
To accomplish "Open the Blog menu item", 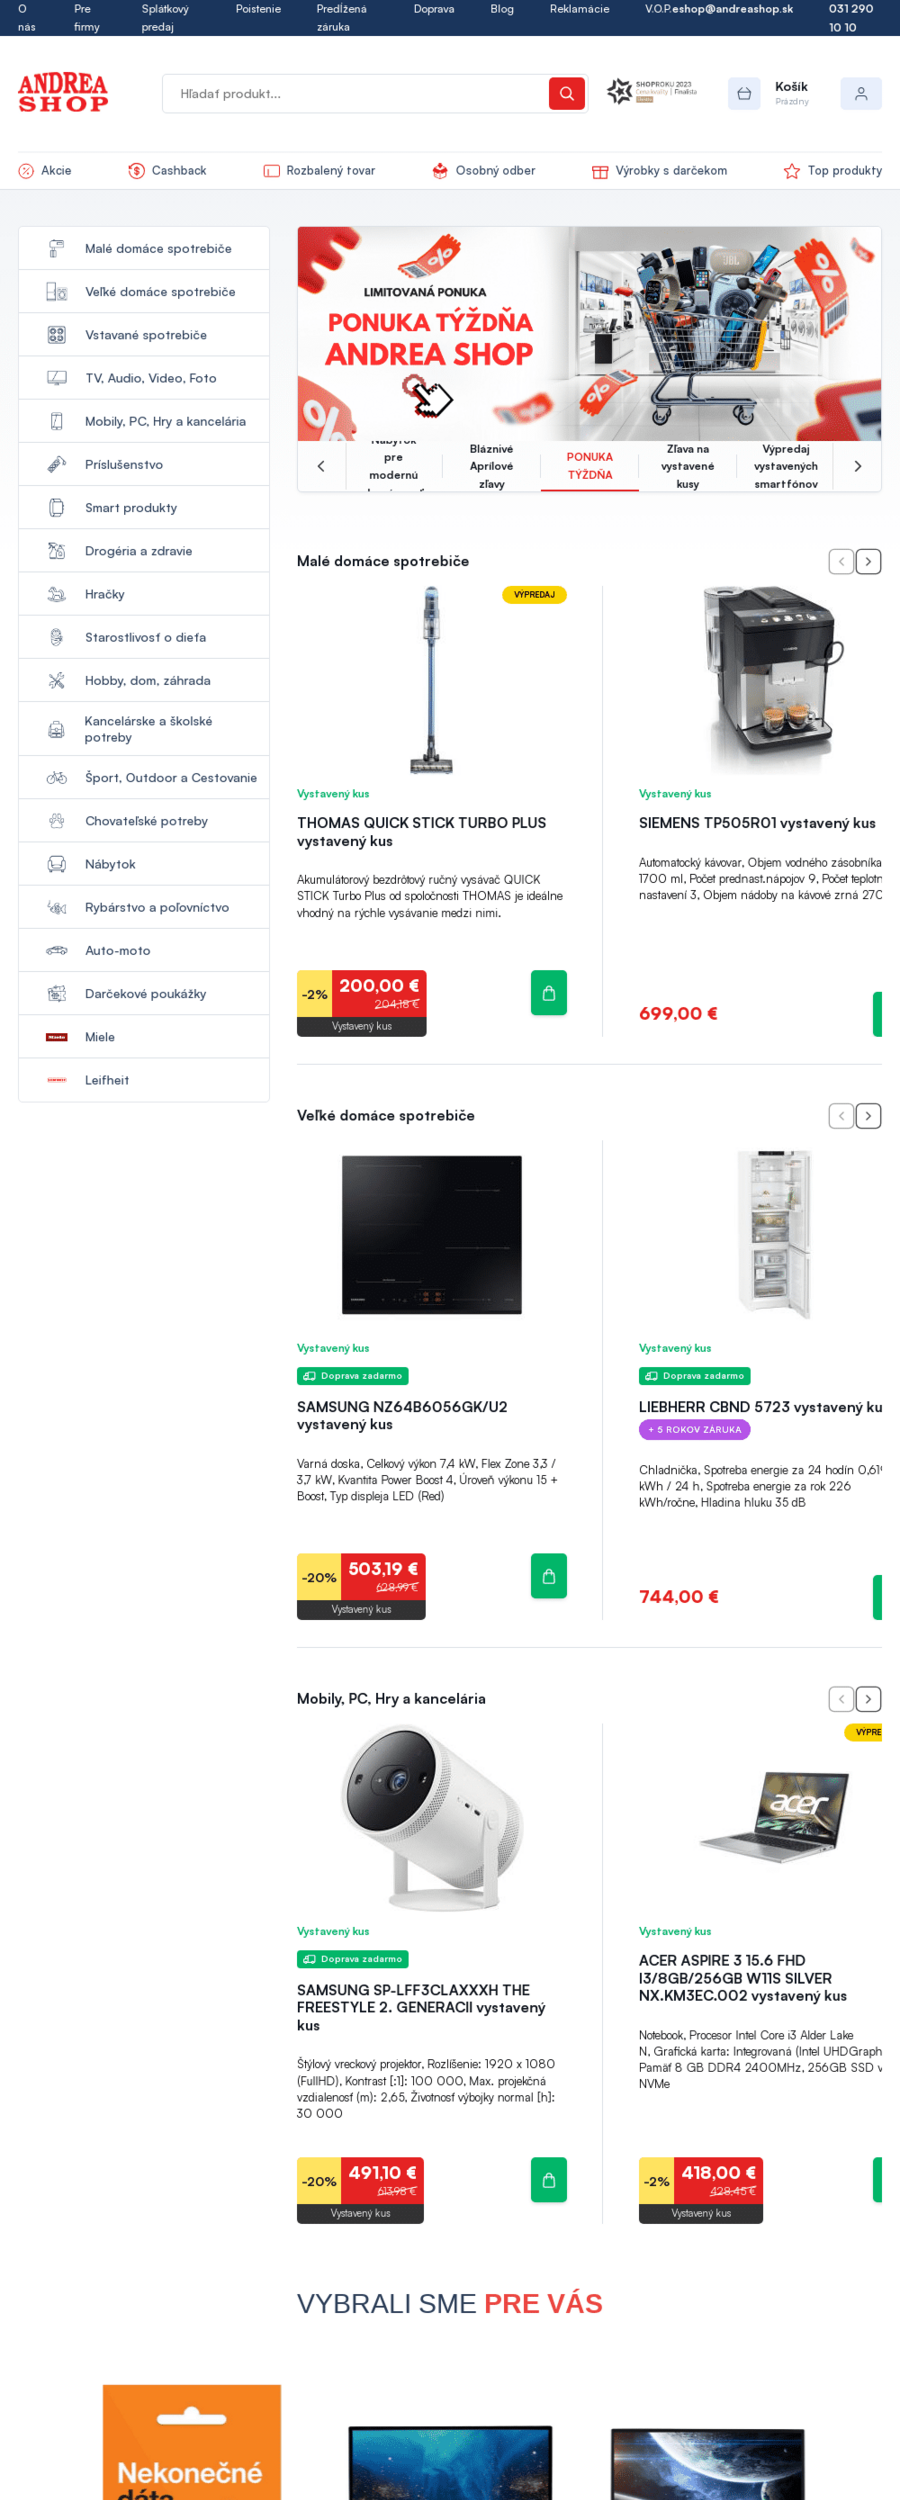I will (x=502, y=9).
